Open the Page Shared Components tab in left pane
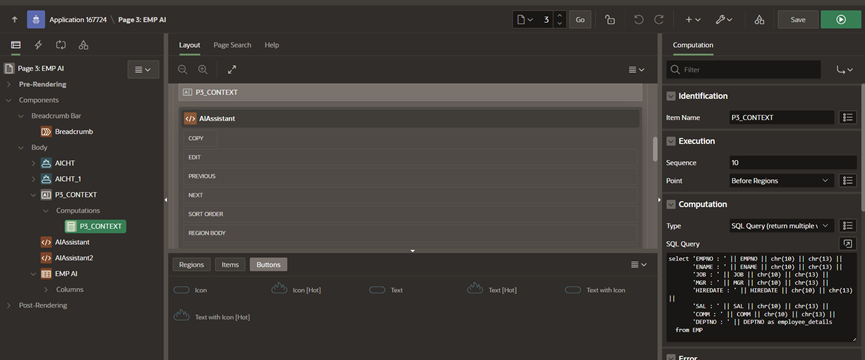The height and width of the screenshot is (360, 865). (83, 45)
